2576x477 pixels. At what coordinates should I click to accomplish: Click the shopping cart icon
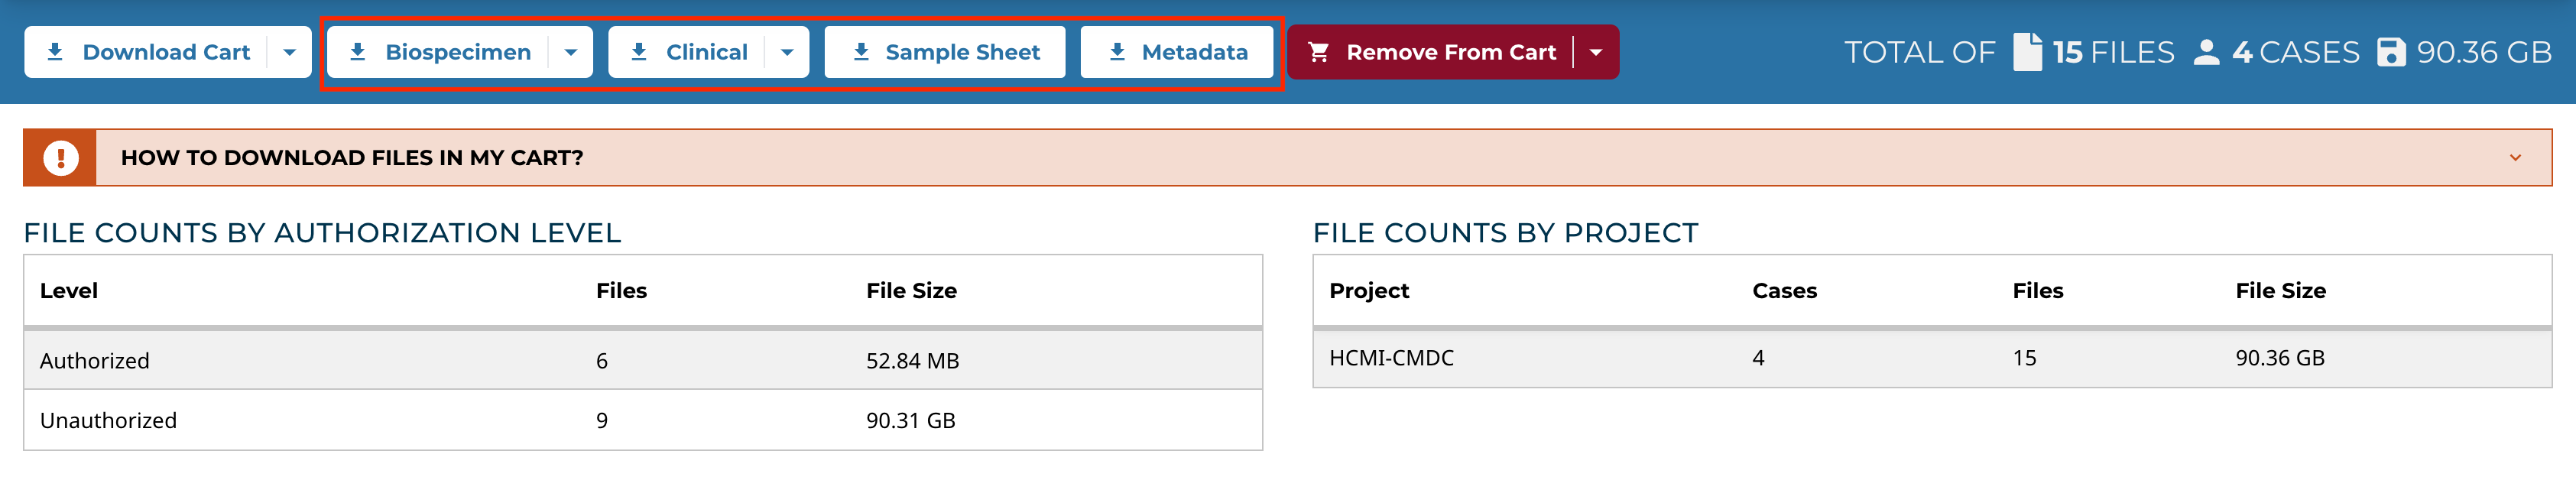click(1319, 52)
